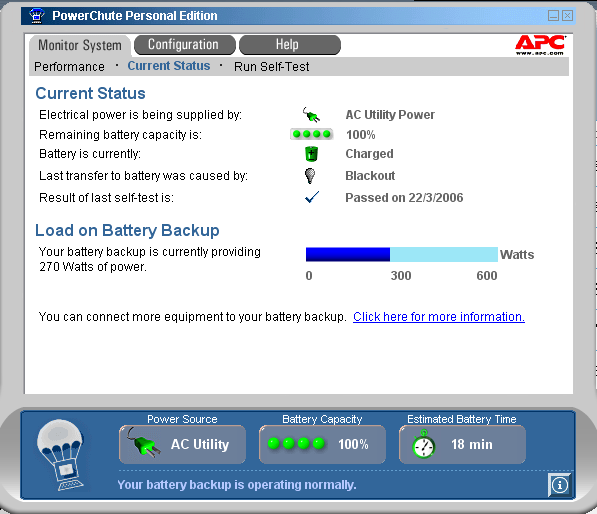Click 'Last transfer to battery was caused by:' label
597x514 pixels.
coord(144,176)
